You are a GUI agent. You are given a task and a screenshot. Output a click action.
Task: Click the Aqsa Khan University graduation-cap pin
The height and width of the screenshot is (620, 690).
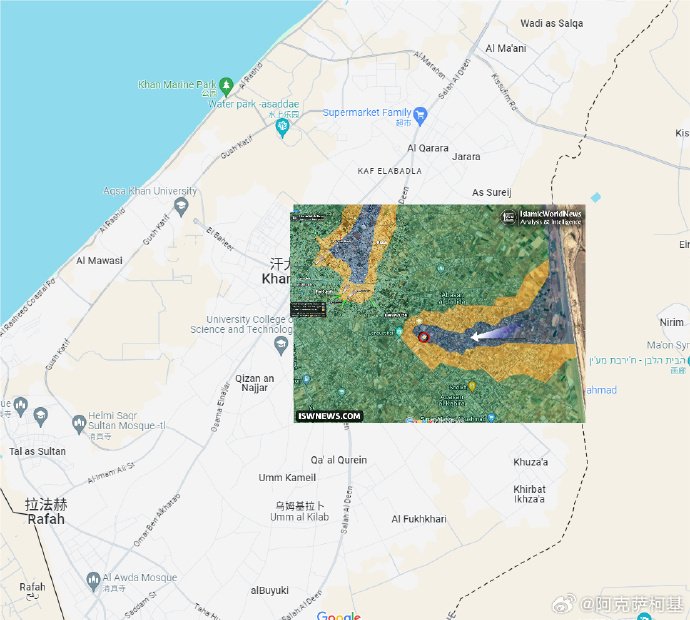tap(181, 207)
